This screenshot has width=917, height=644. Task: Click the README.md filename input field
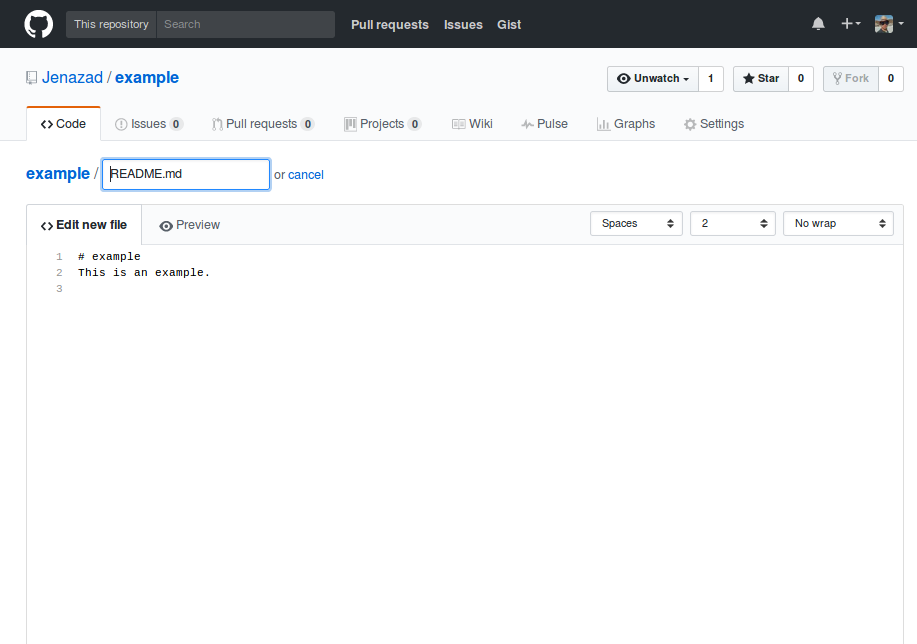pos(186,174)
